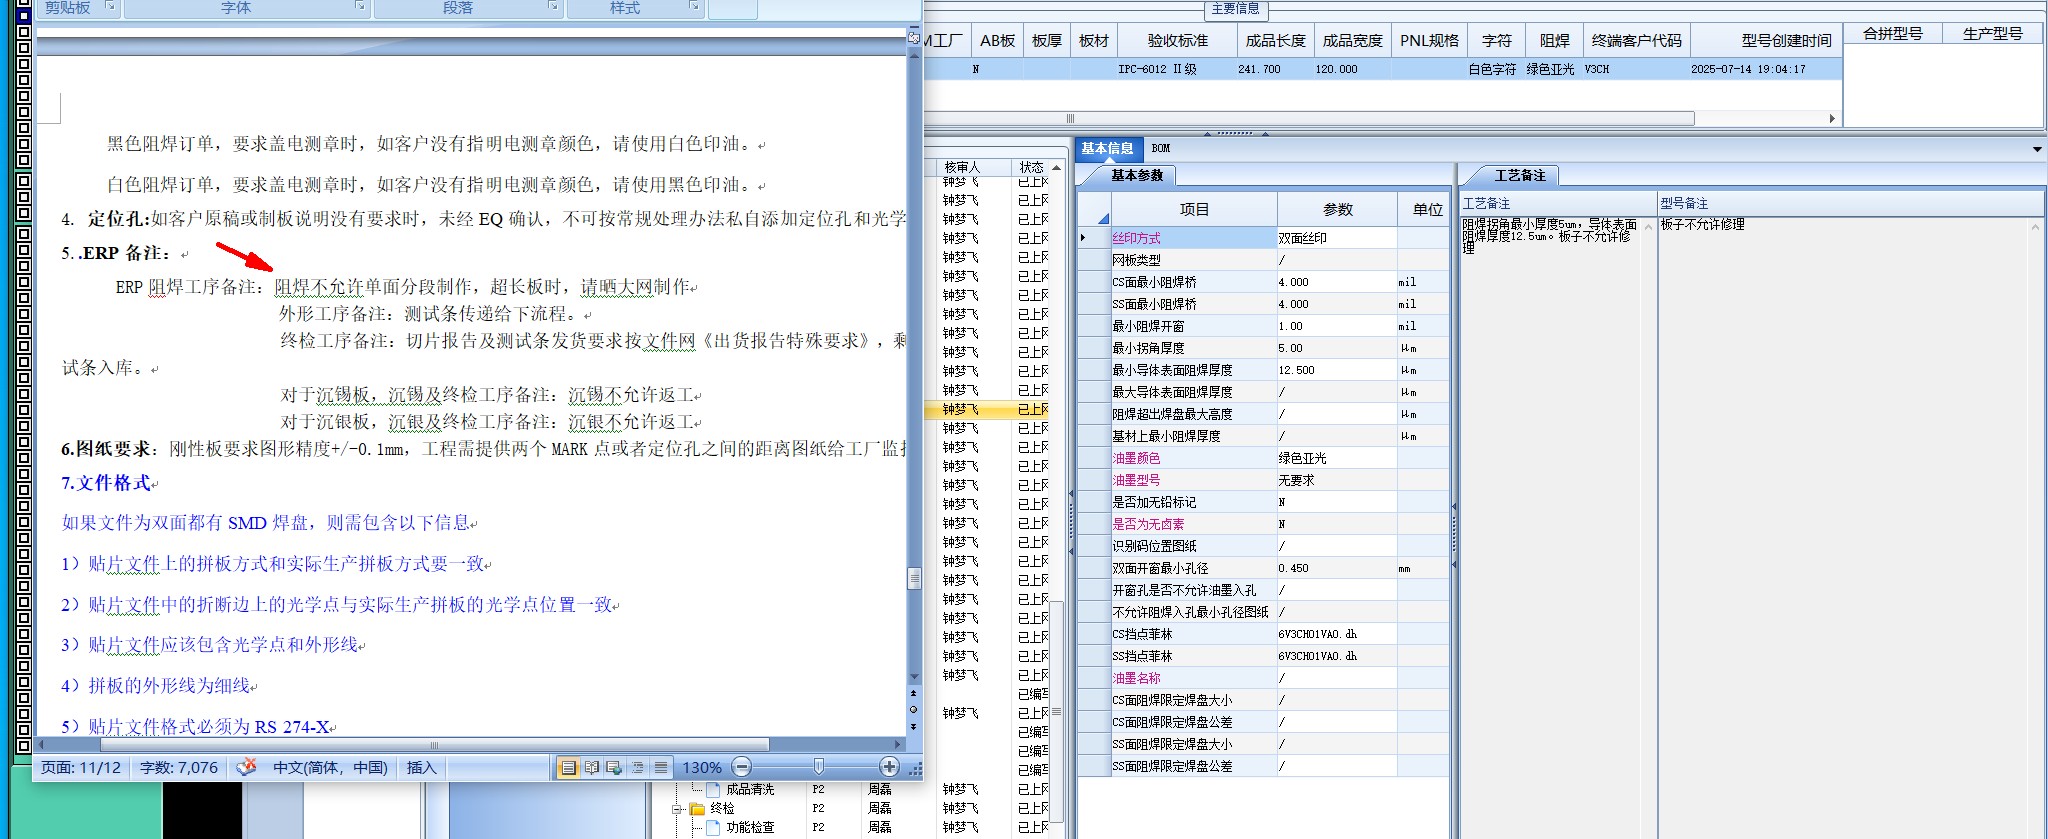The width and height of the screenshot is (2048, 839).
Task: Switch to Web Layout view icon
Action: (x=614, y=767)
